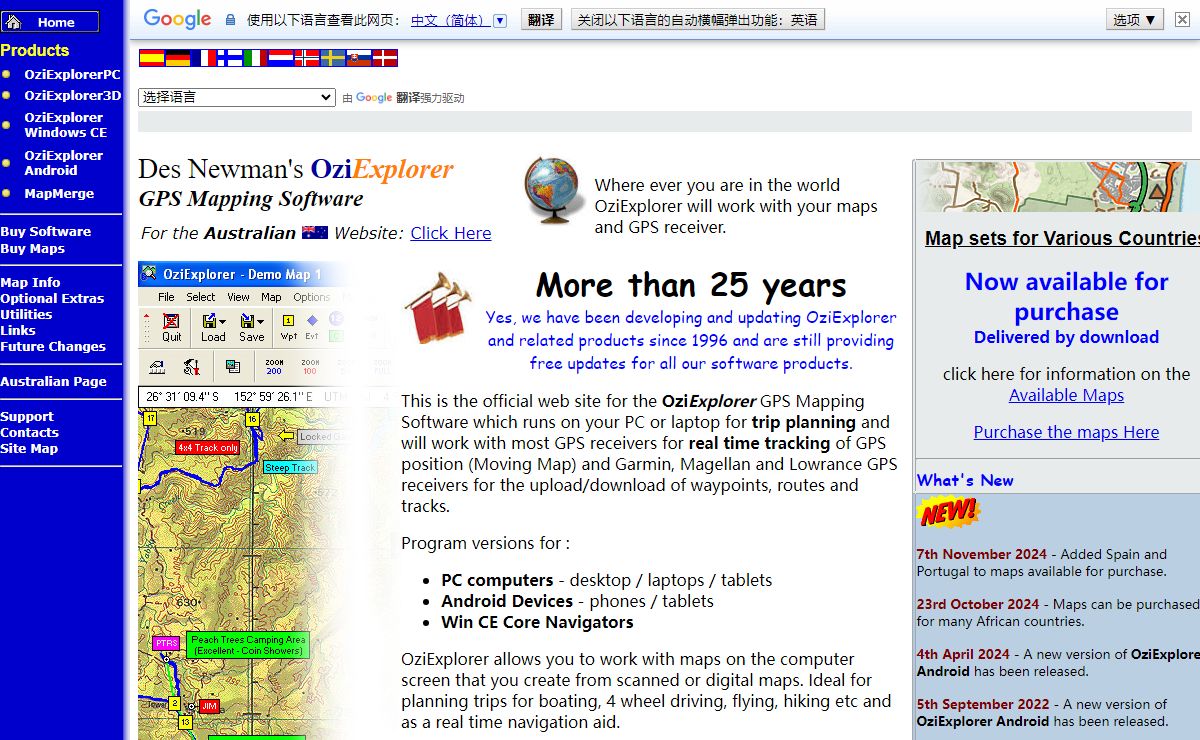Open Utilities in sidebar
1200x740 pixels.
tap(26, 314)
